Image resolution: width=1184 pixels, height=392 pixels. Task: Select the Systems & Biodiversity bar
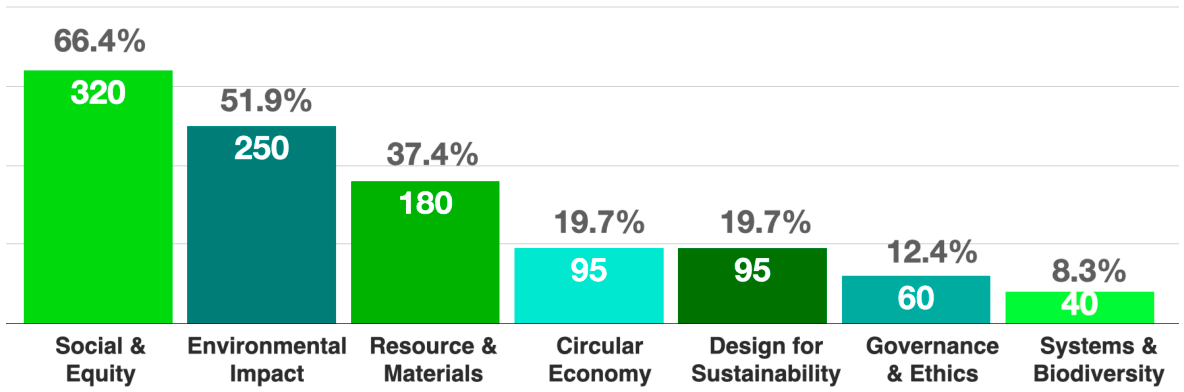(1080, 307)
